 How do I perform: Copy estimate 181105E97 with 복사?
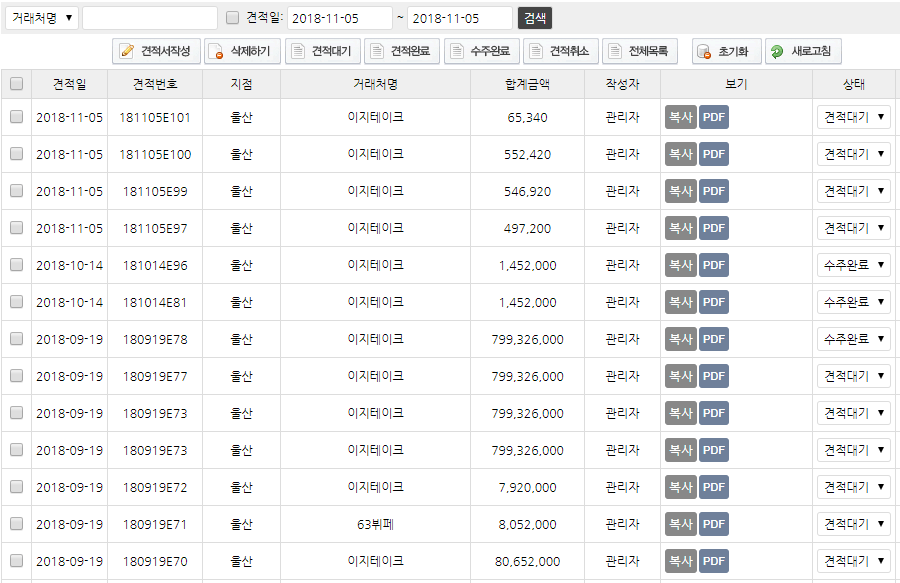[x=681, y=228]
